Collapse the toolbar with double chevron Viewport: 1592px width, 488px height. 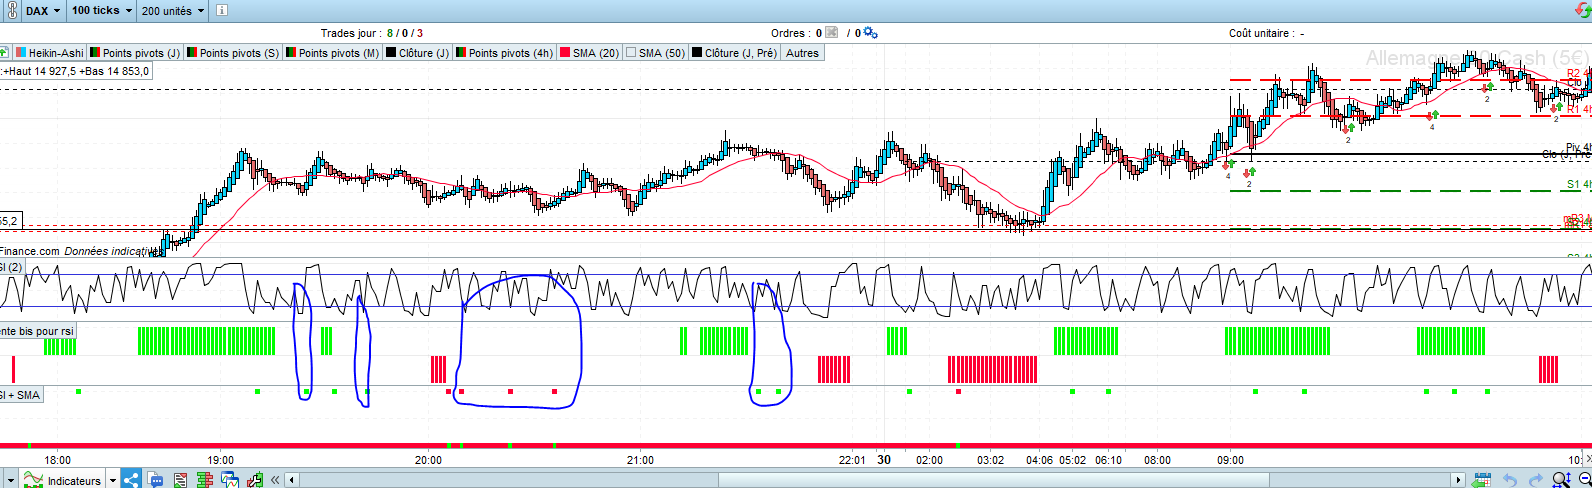point(275,480)
